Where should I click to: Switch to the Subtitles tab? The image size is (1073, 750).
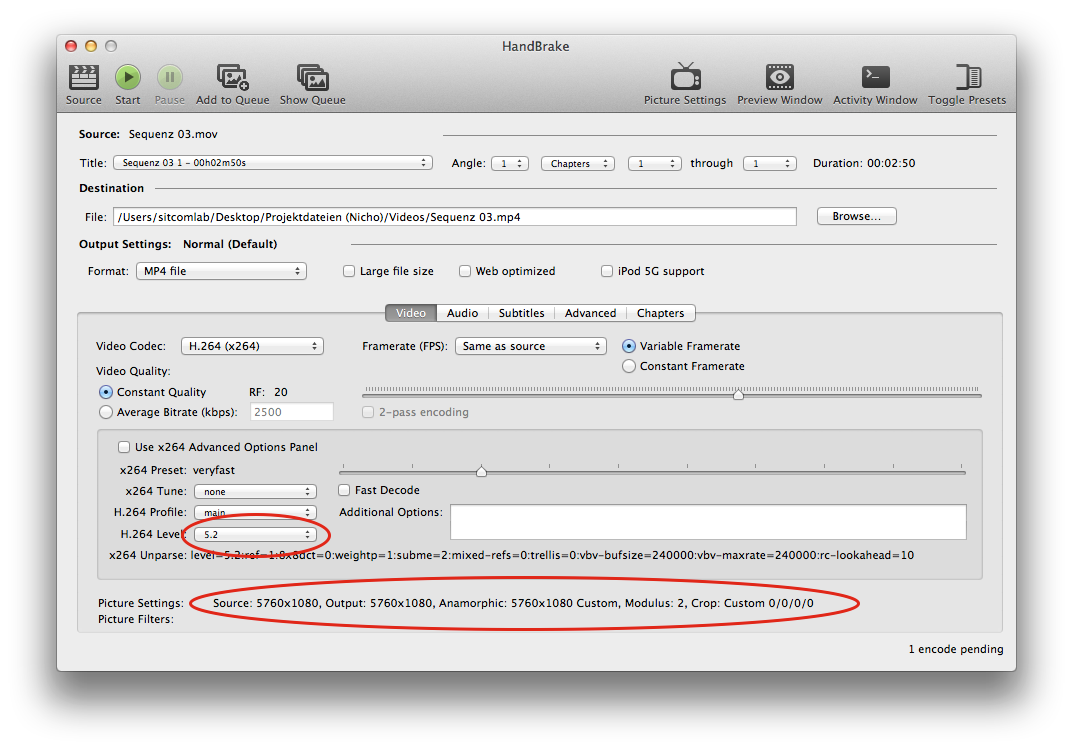521,313
